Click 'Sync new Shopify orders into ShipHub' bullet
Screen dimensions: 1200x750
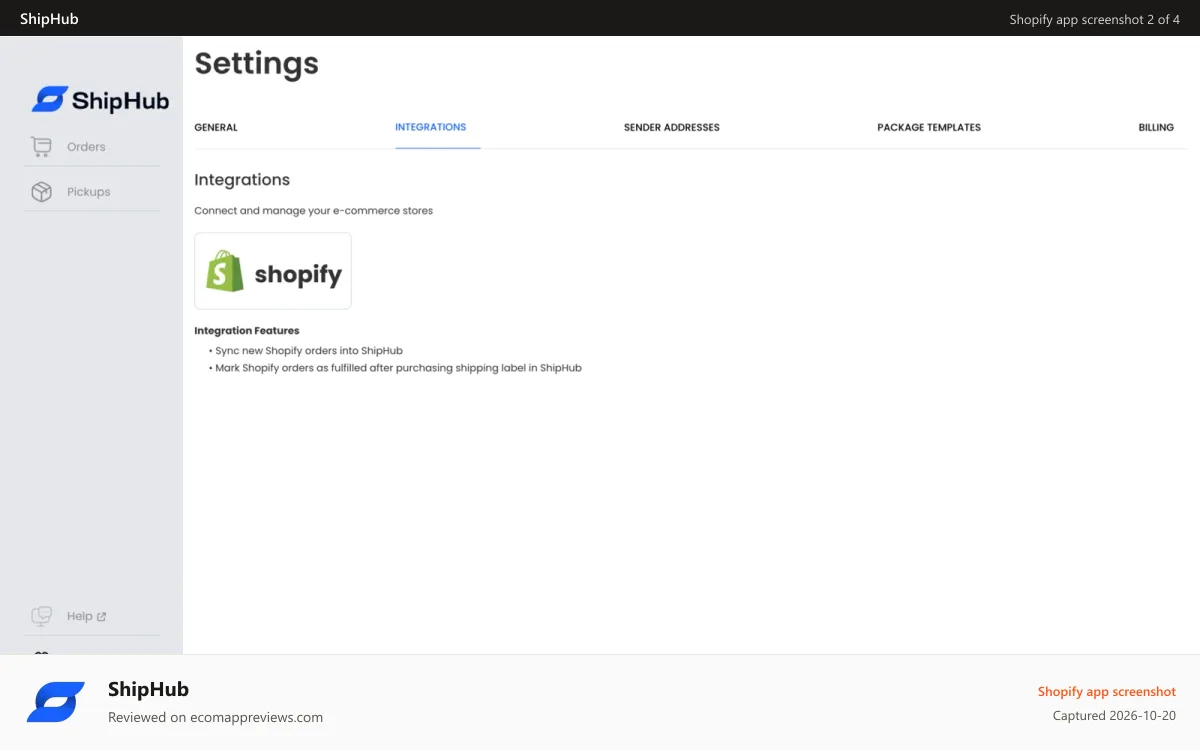tap(306, 351)
